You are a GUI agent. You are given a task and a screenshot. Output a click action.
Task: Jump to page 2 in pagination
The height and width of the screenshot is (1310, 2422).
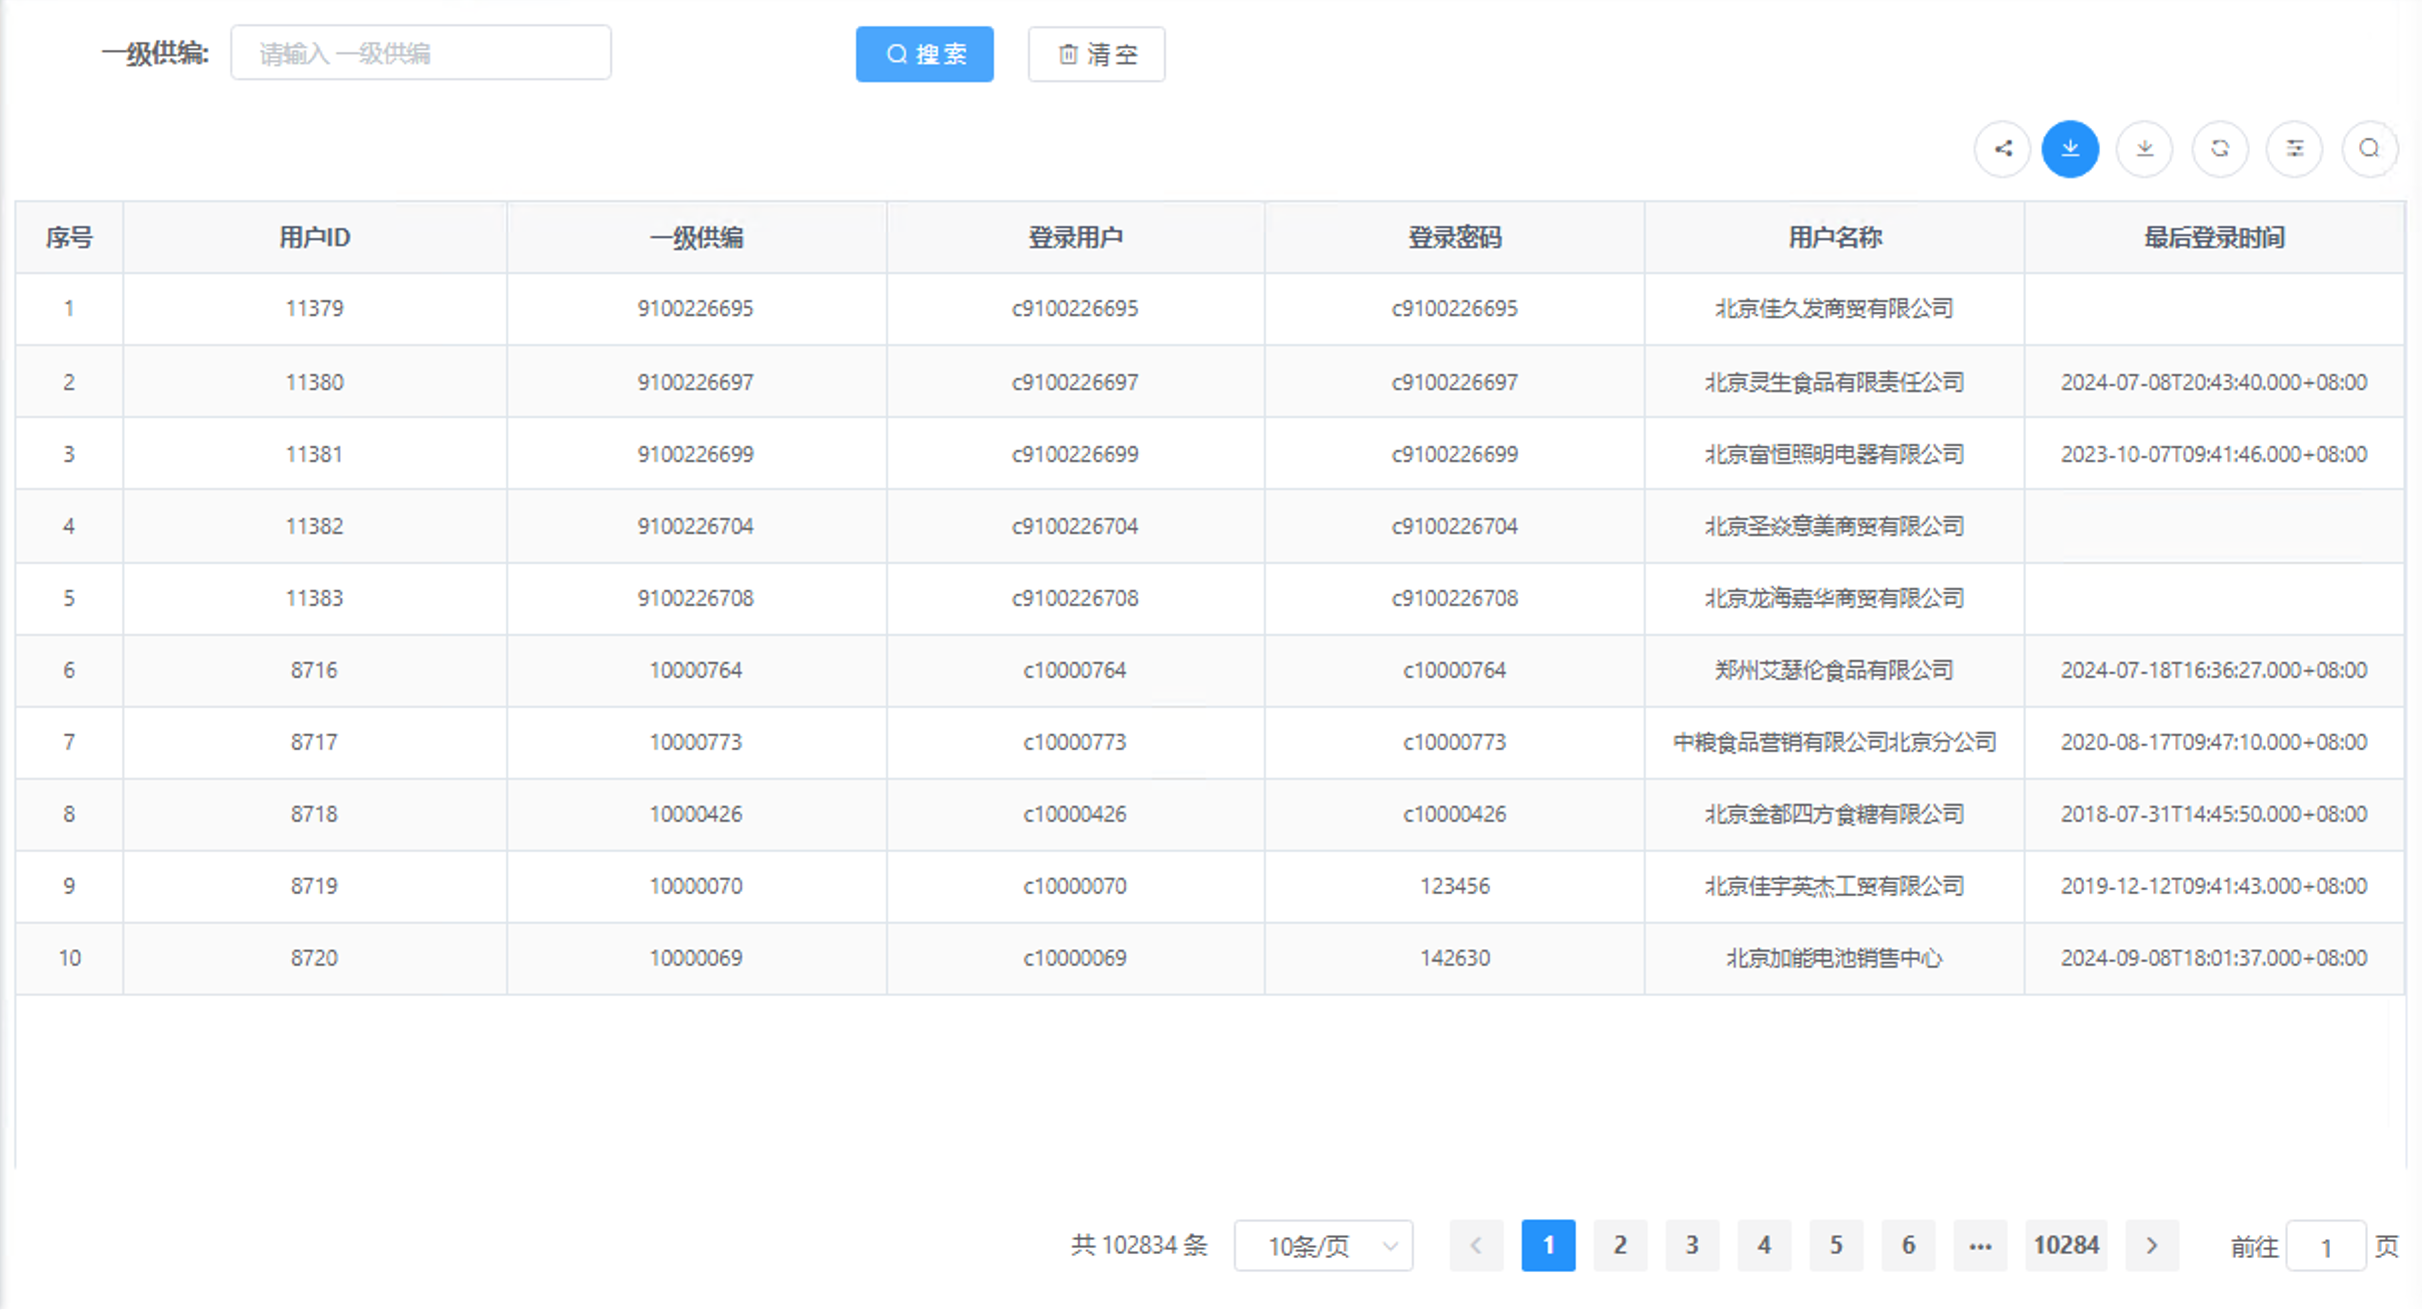click(x=1620, y=1246)
